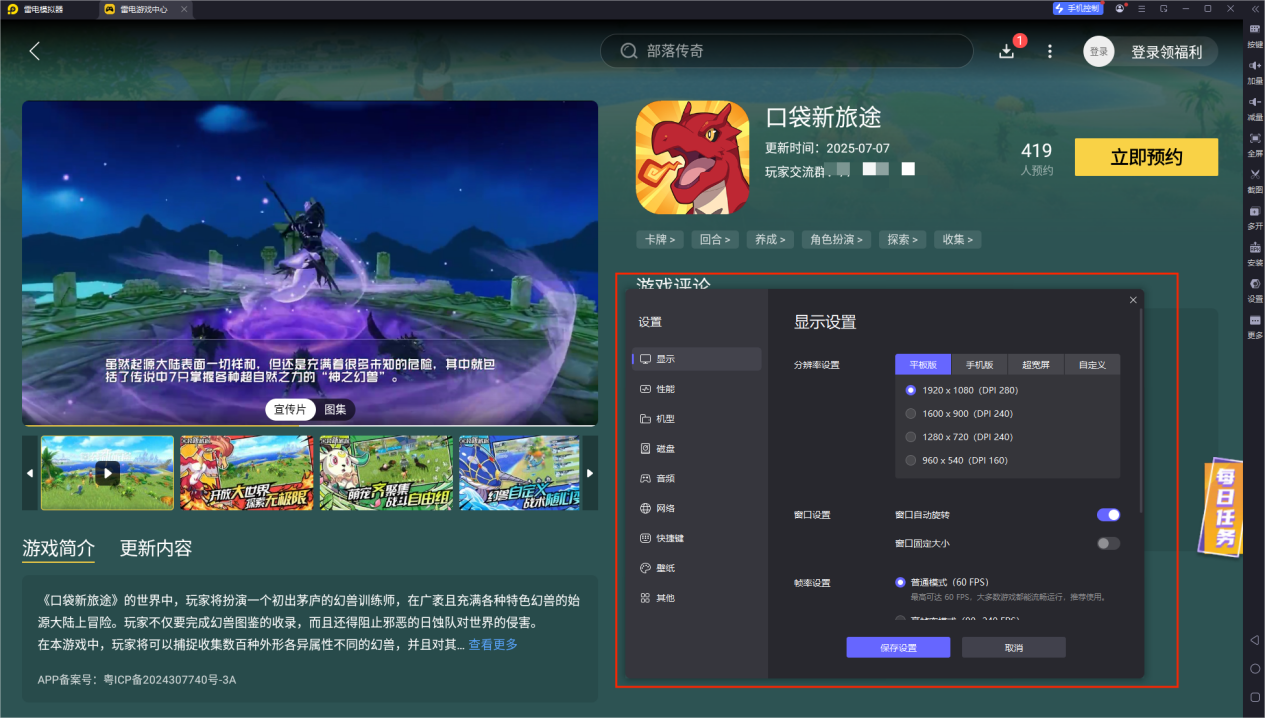Select the 图集 gallery toggle
The image size is (1265, 718).
click(335, 410)
